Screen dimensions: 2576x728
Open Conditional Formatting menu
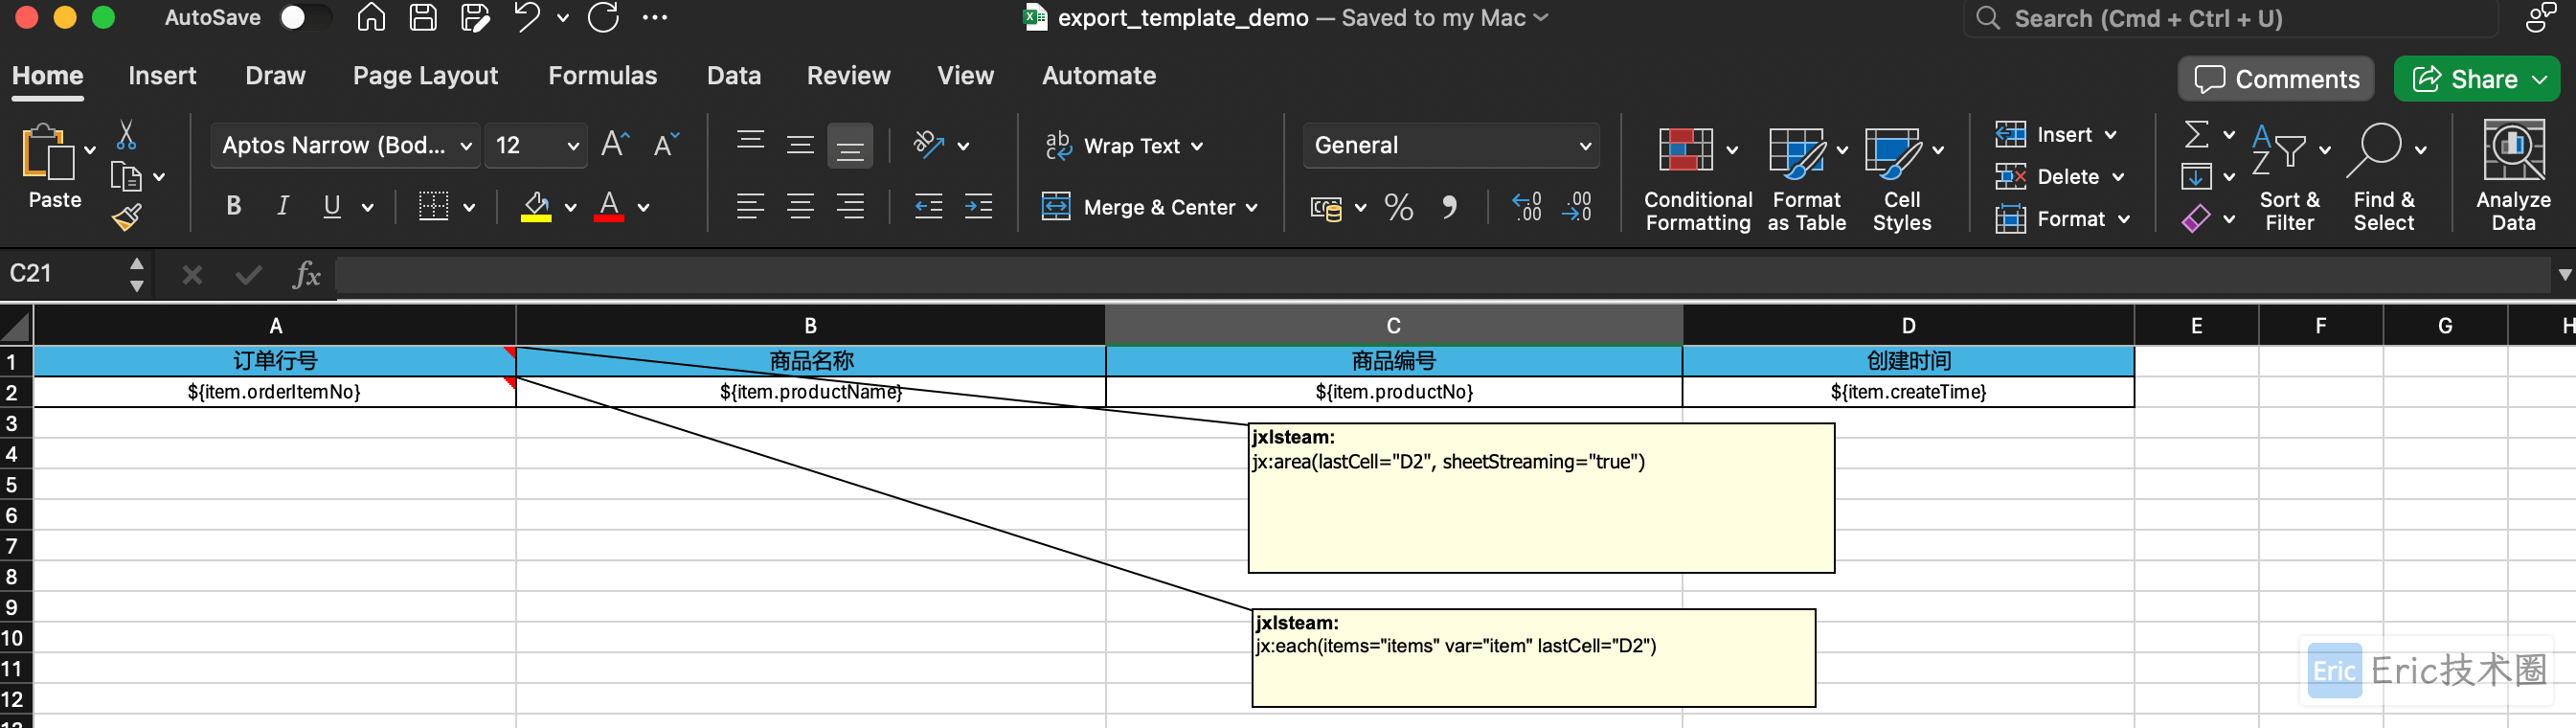[1697, 178]
